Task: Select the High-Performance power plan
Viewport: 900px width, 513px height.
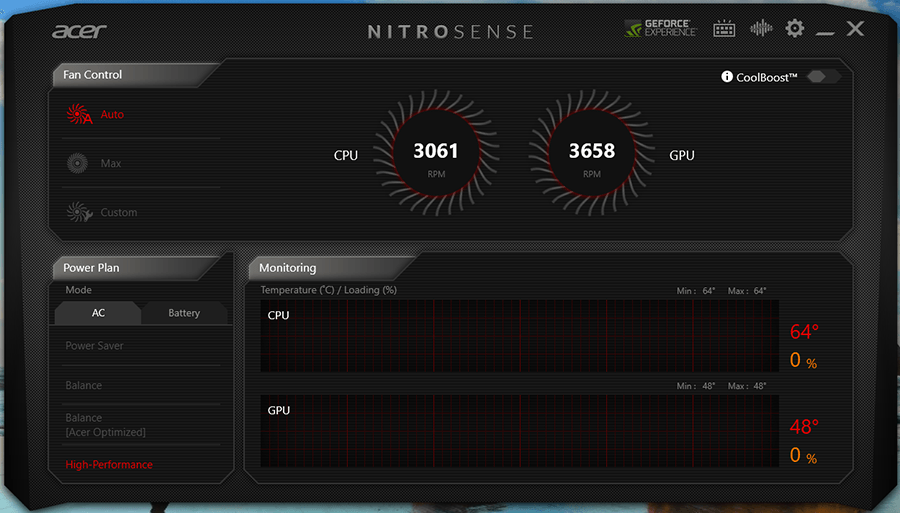Action: click(x=109, y=465)
